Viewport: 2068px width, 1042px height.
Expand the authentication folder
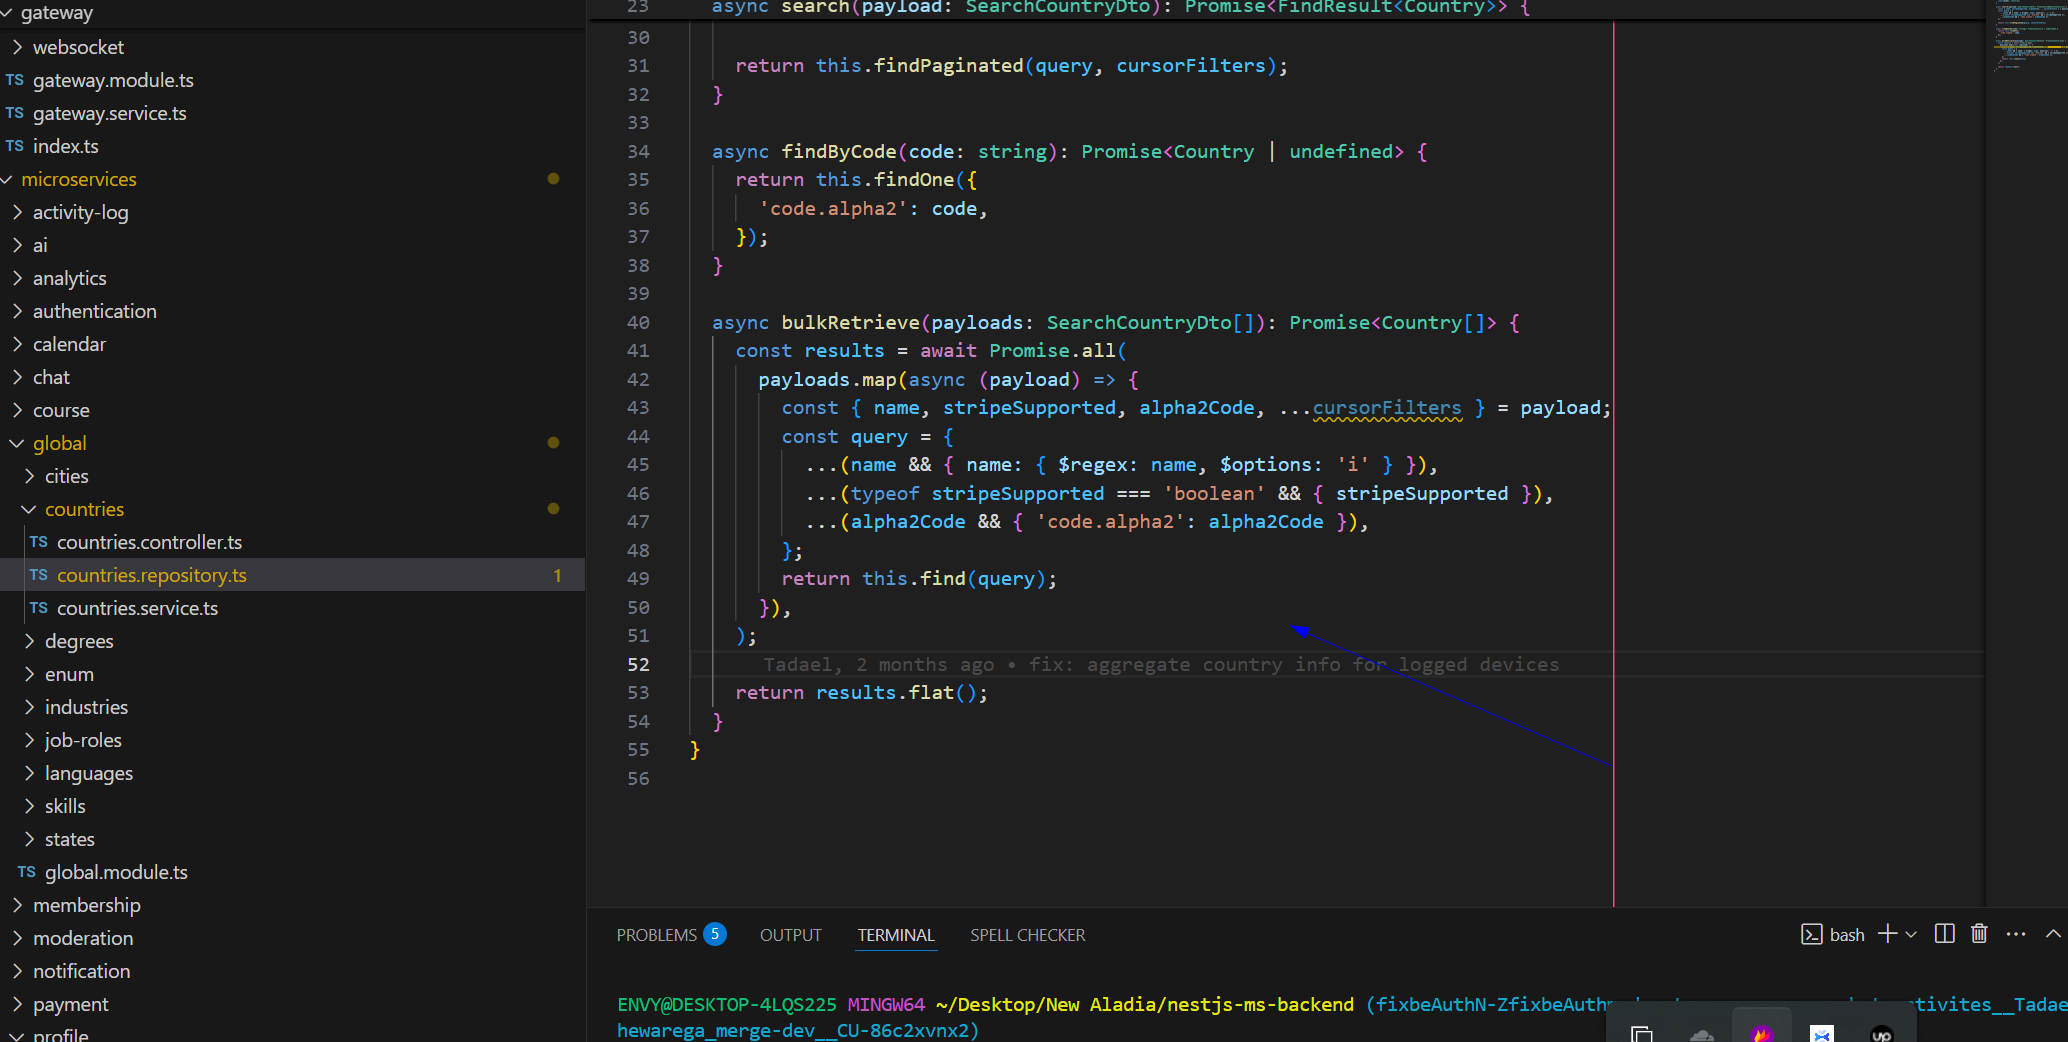94,311
